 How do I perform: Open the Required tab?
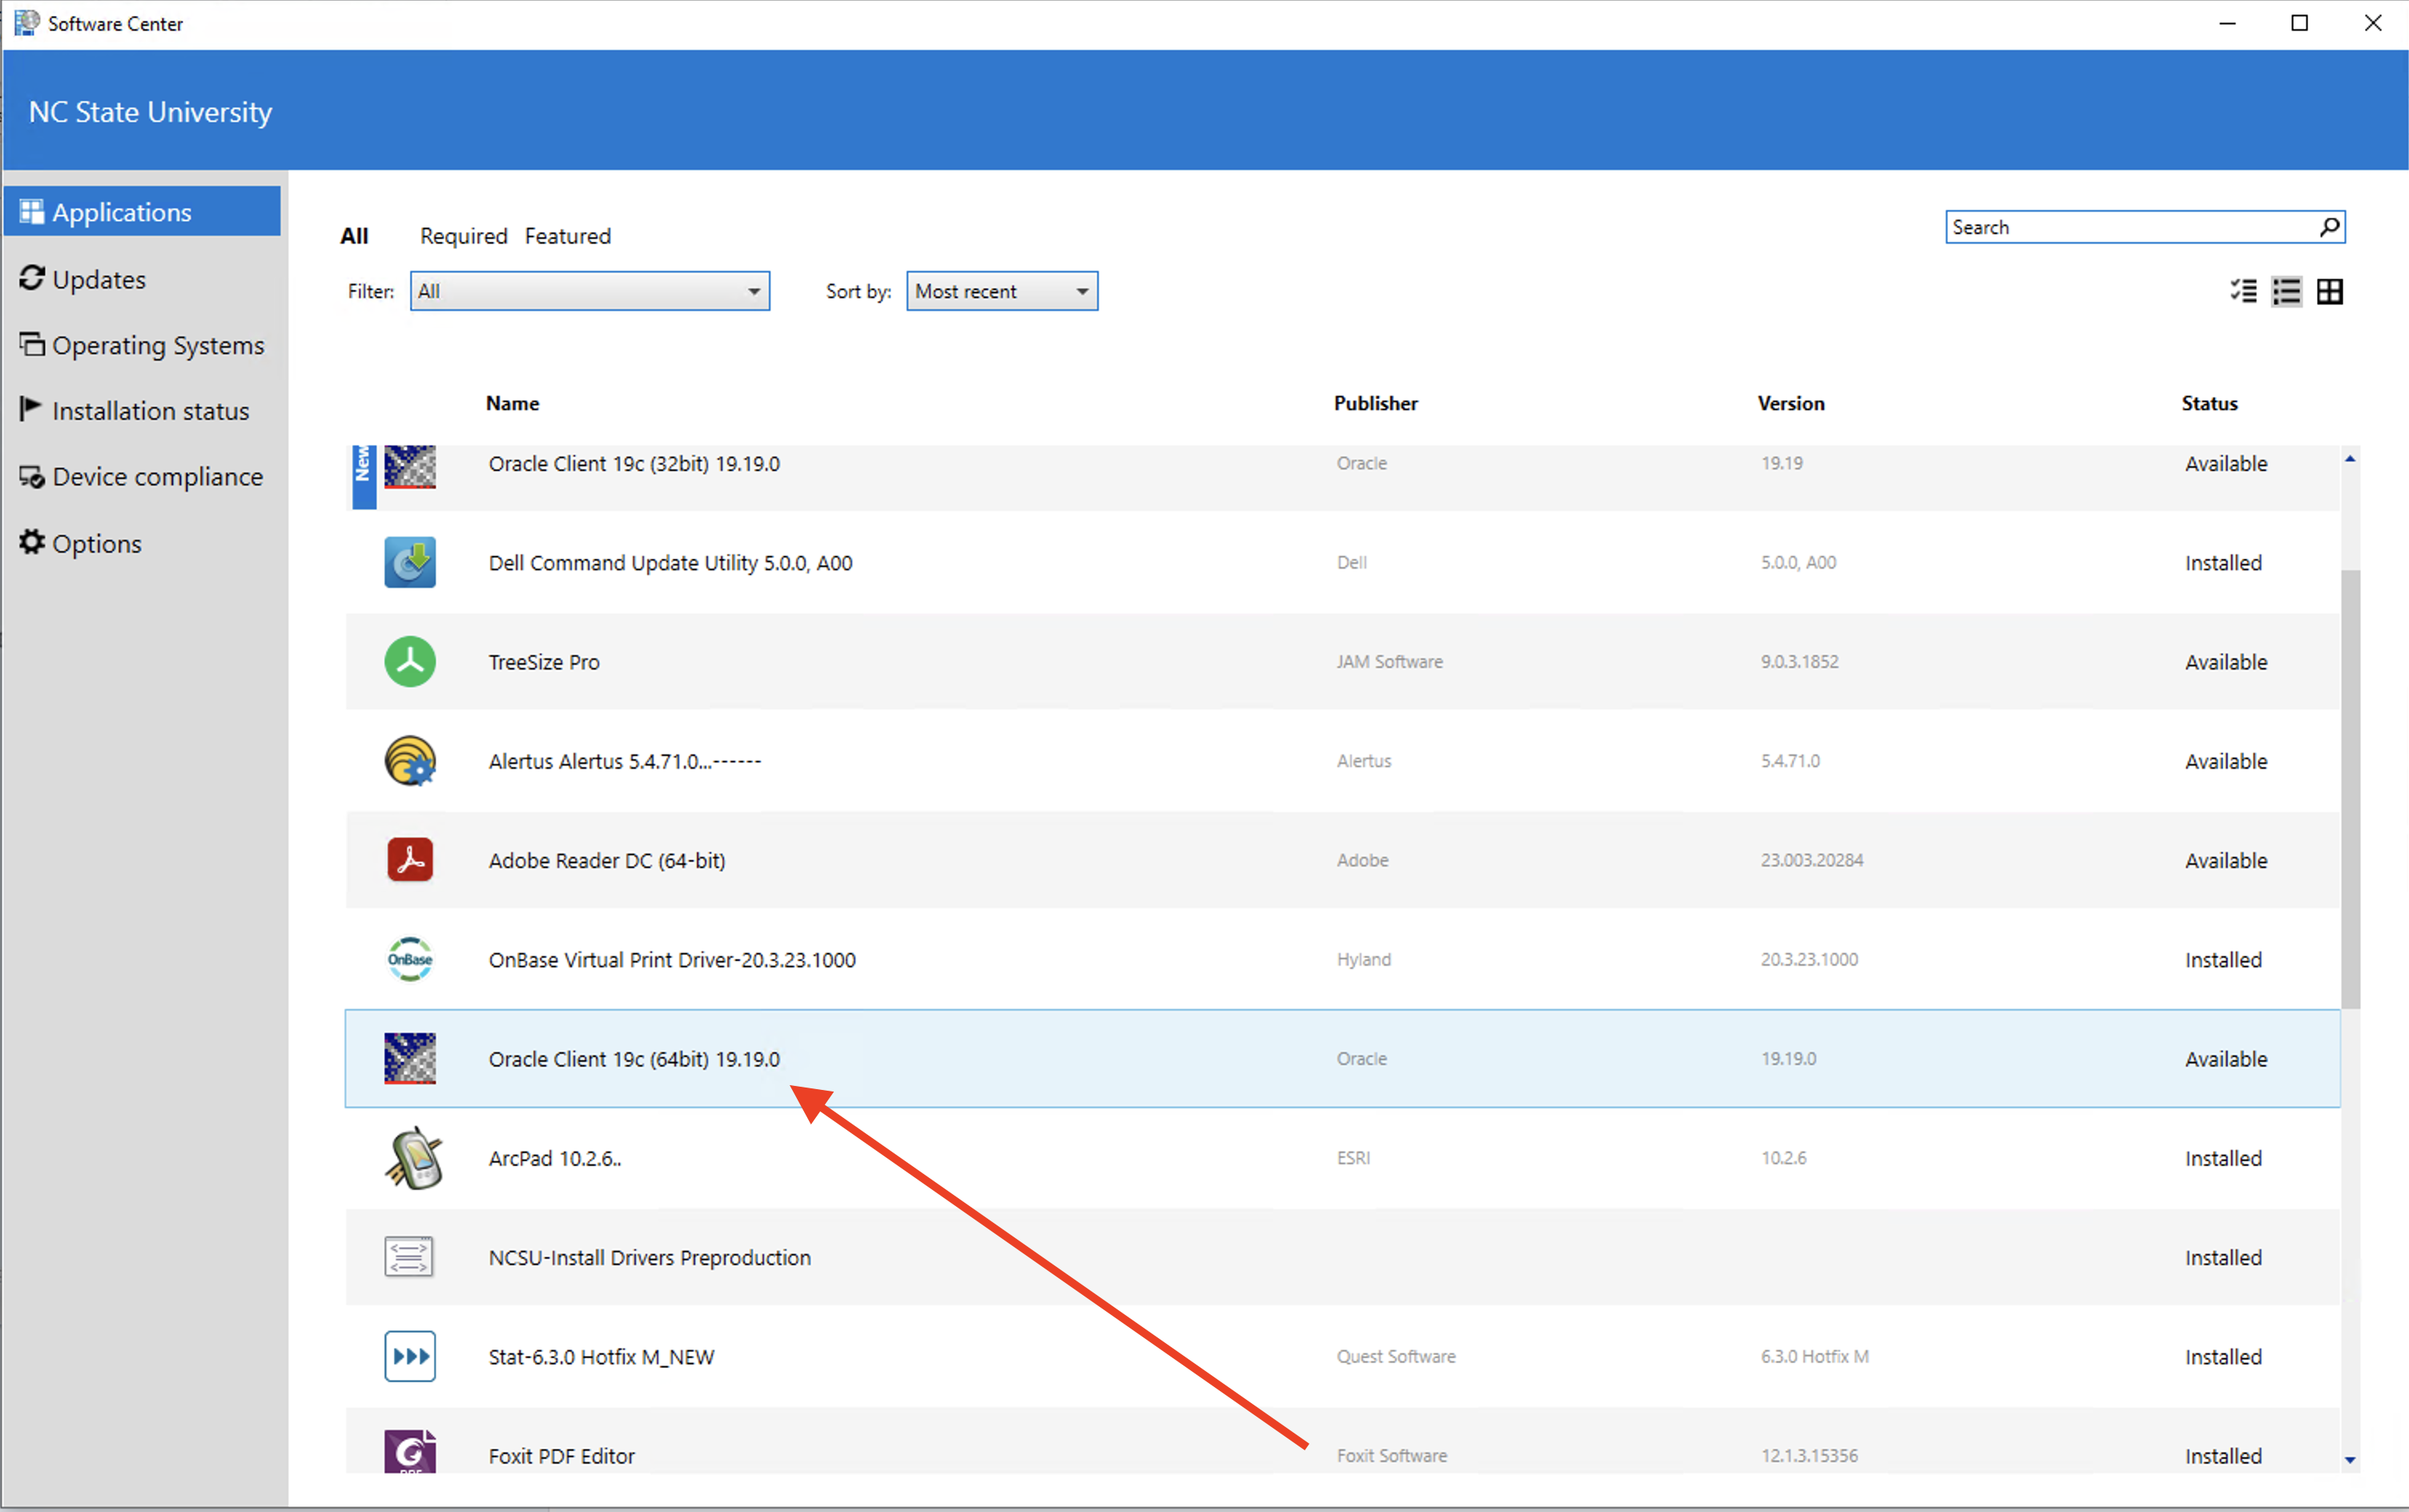[463, 236]
